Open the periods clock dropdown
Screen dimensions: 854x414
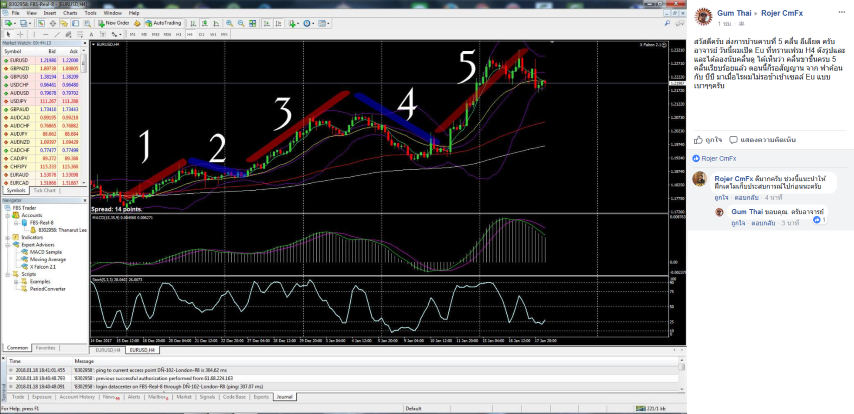click(x=309, y=23)
